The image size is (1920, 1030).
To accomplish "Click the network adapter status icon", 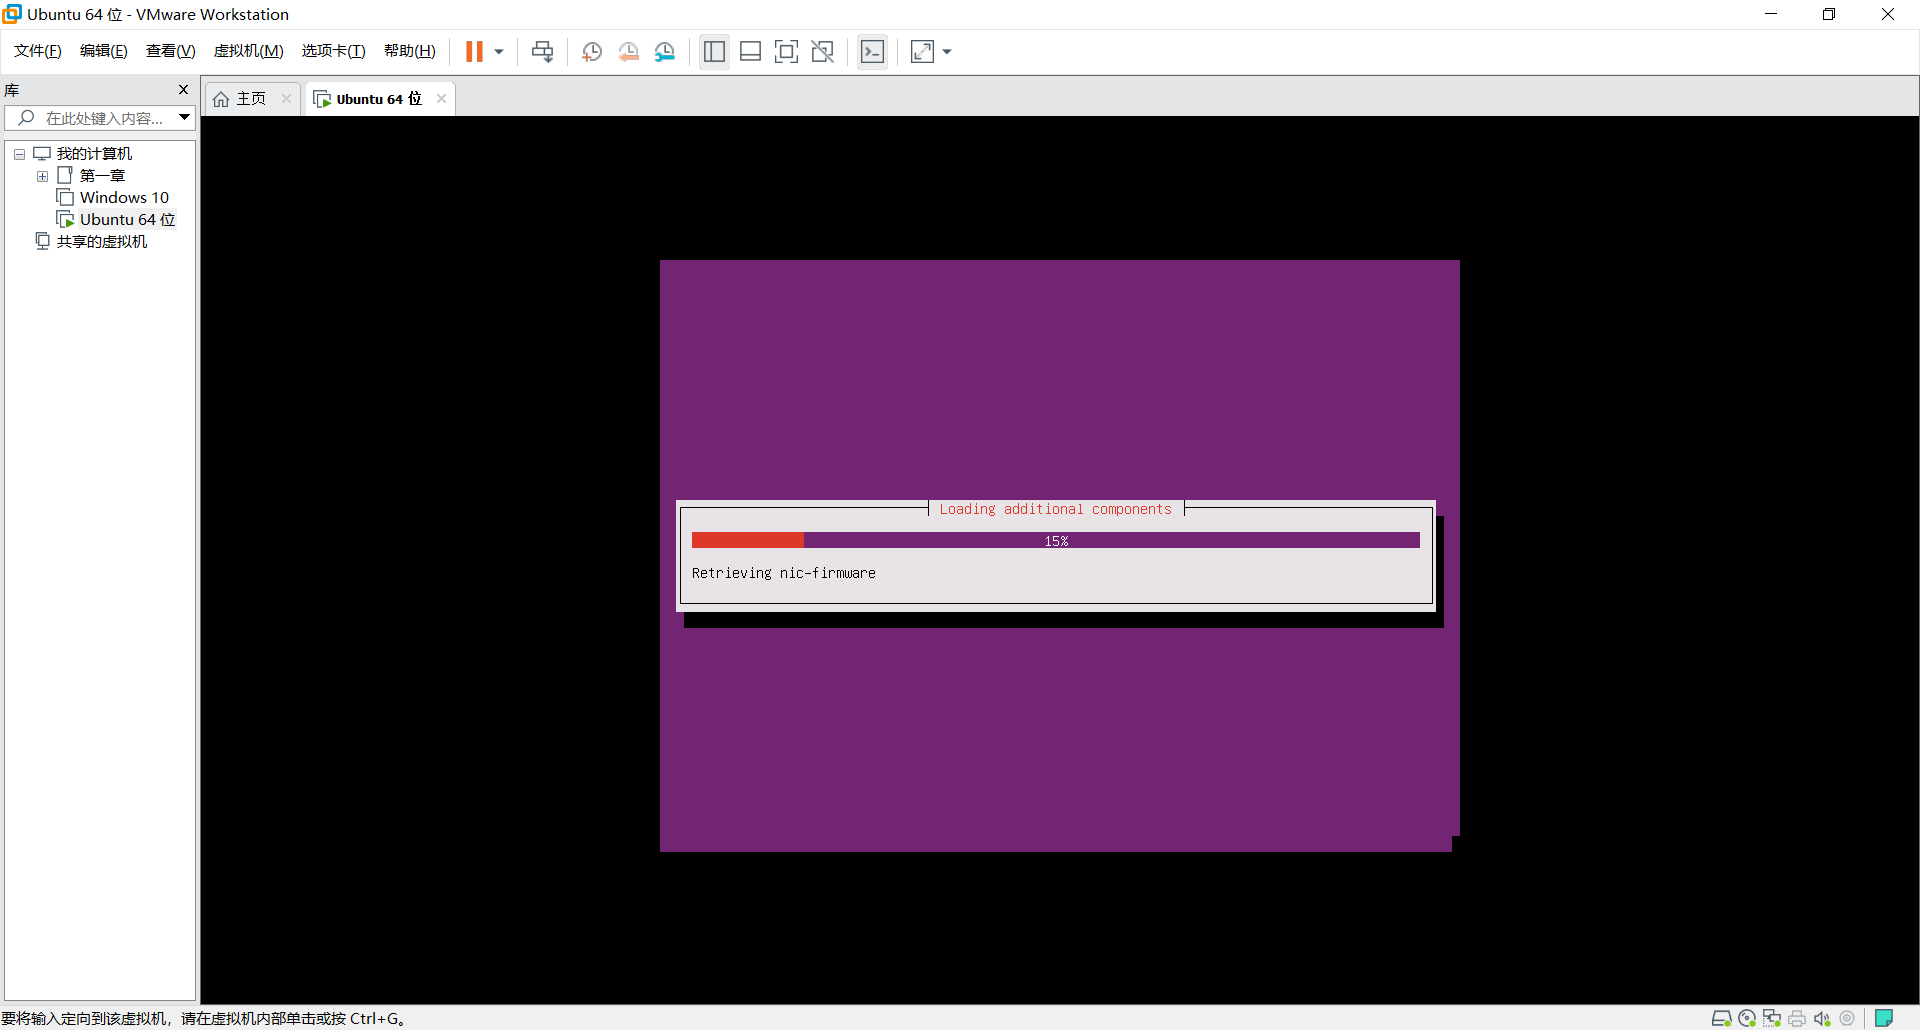I will click(1772, 1018).
